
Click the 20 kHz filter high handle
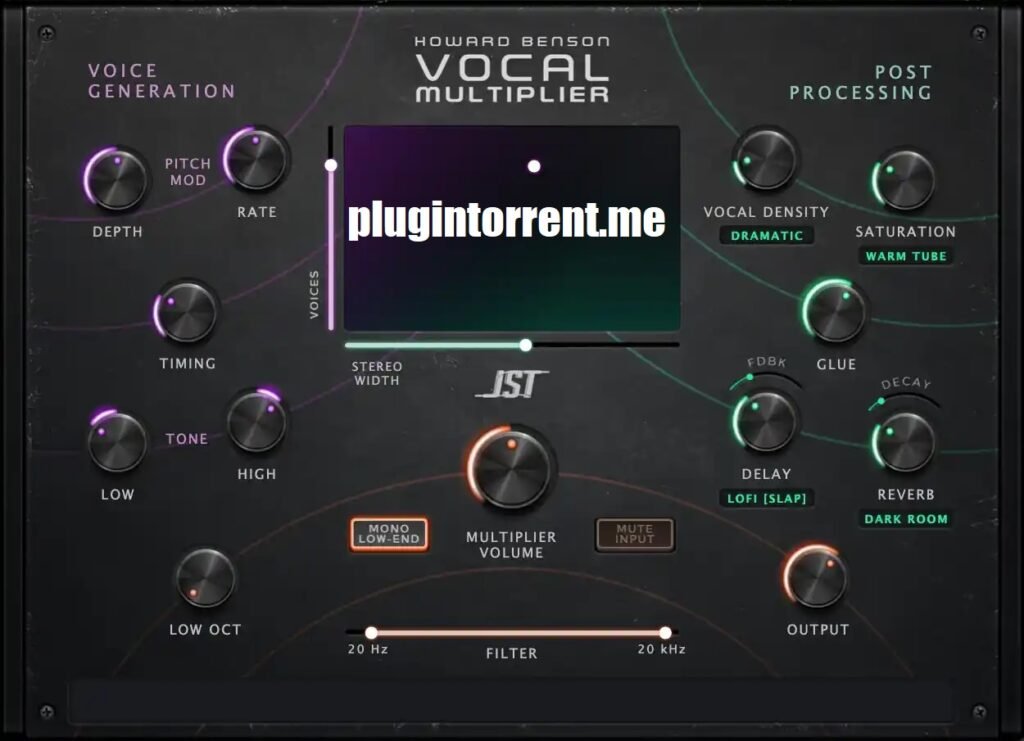pyautogui.click(x=665, y=633)
